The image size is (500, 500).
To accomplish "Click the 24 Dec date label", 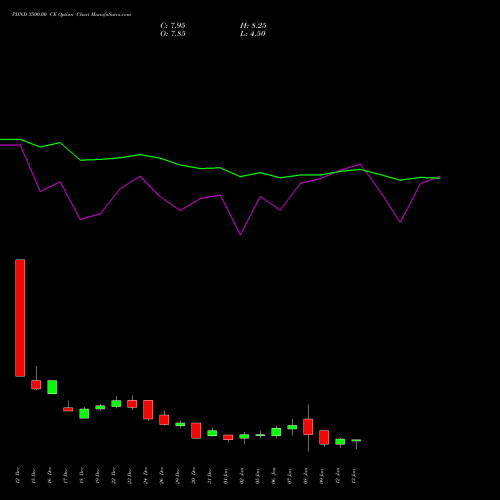I will pyautogui.click(x=146, y=475).
